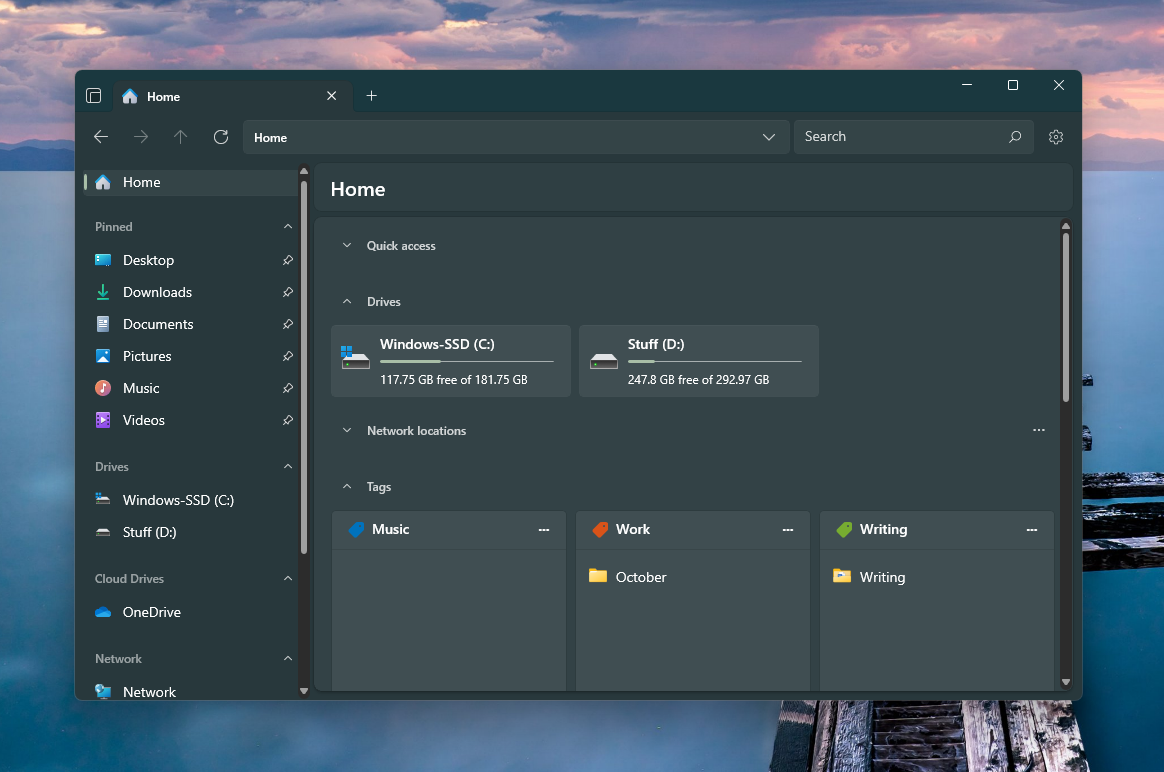Viewport: 1164px width, 772px height.
Task: Open Downloads from the pinned sidebar
Action: pyautogui.click(x=157, y=292)
